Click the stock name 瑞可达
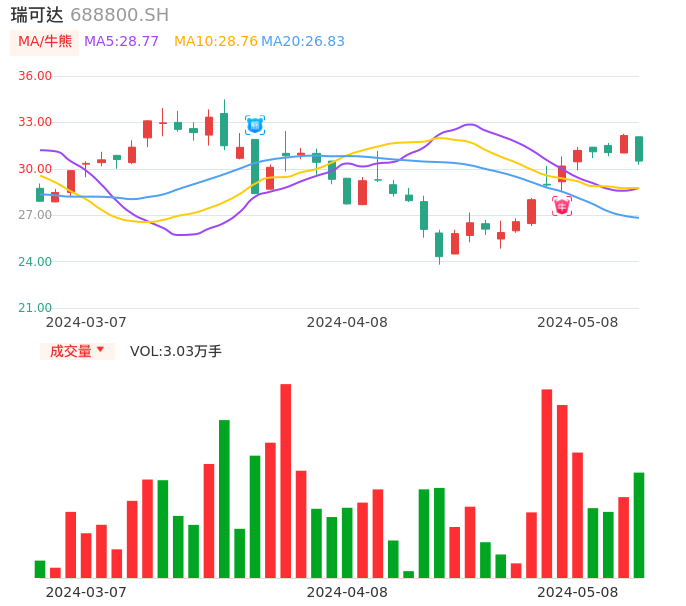 [37, 15]
